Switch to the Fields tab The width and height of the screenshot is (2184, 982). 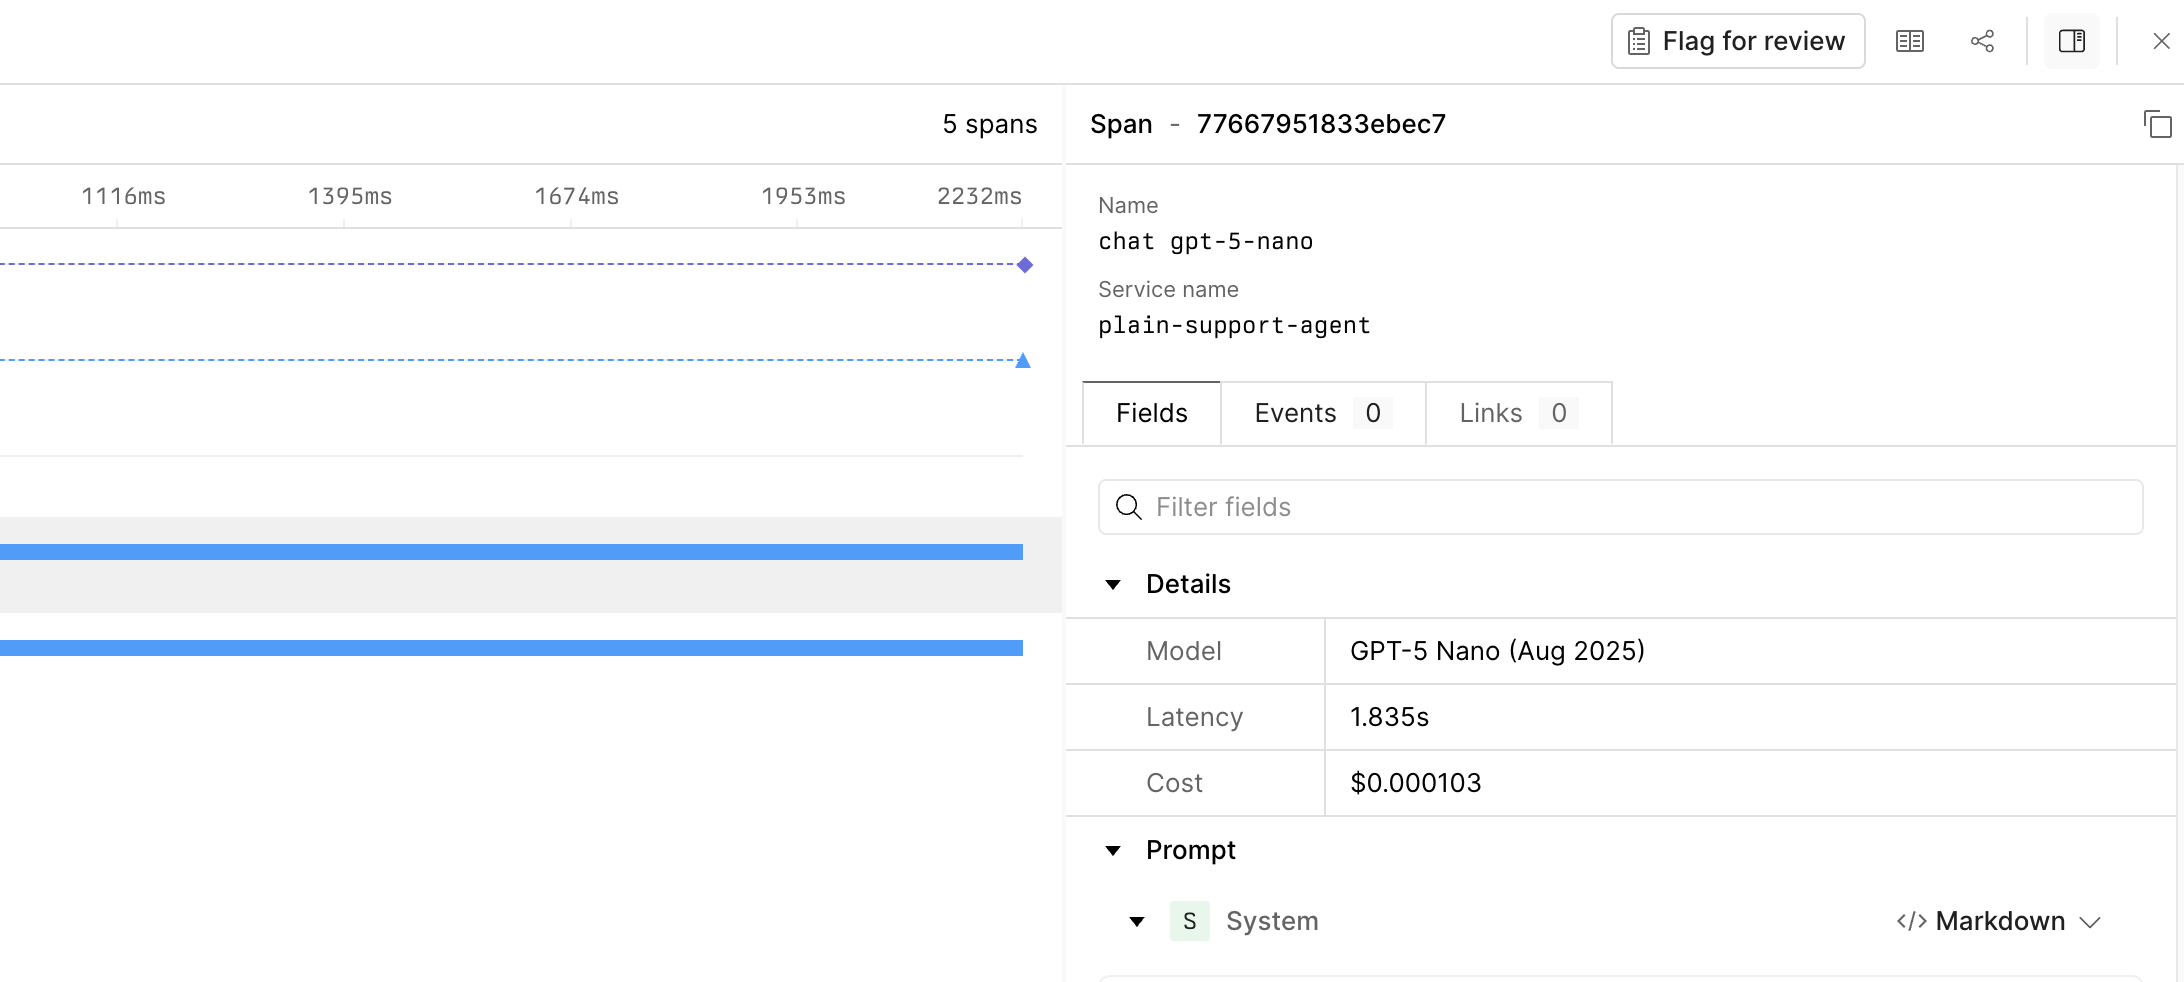[1151, 413]
